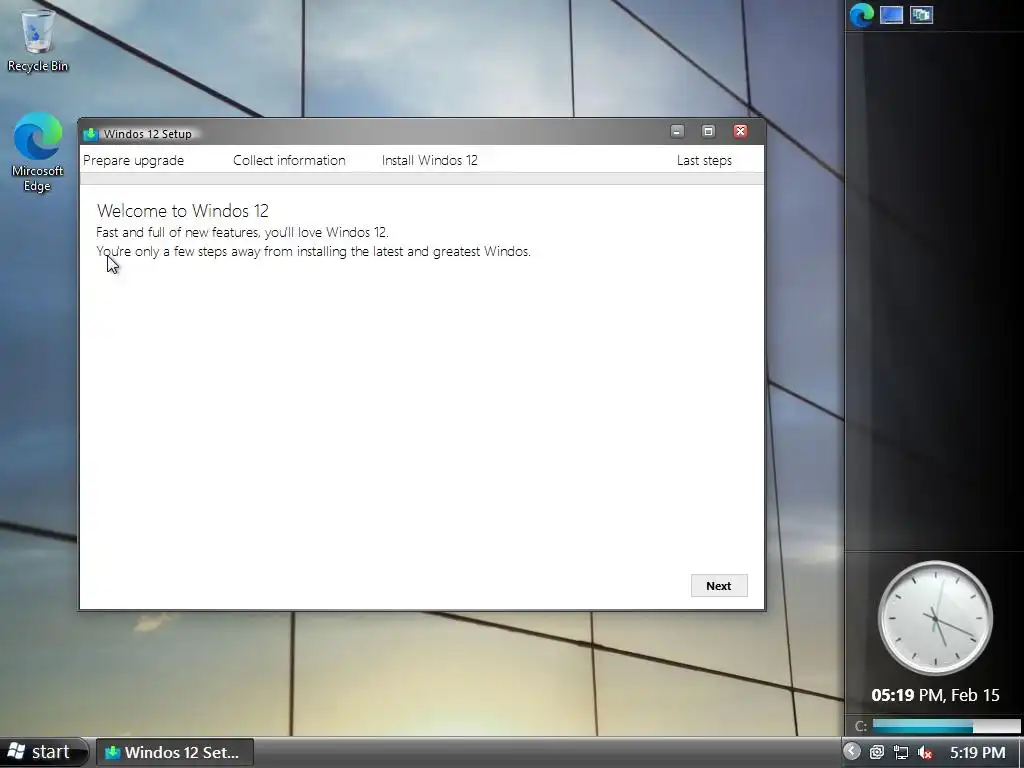1024x768 pixels.
Task: Close the Windos 12 Setup window
Action: click(x=741, y=131)
